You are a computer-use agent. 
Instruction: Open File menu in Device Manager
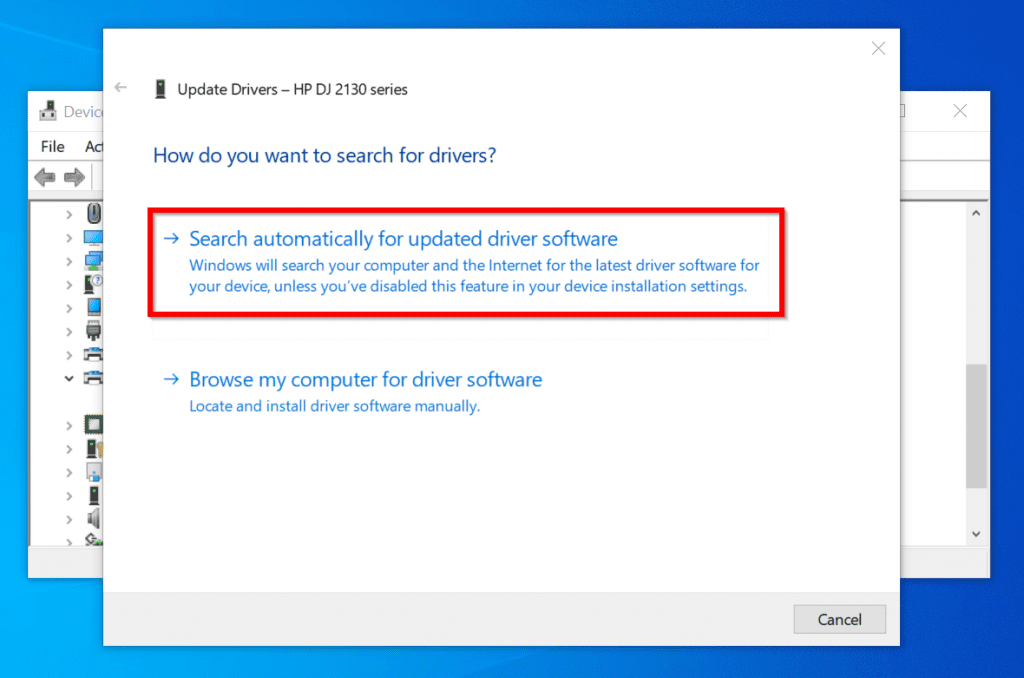tap(52, 147)
